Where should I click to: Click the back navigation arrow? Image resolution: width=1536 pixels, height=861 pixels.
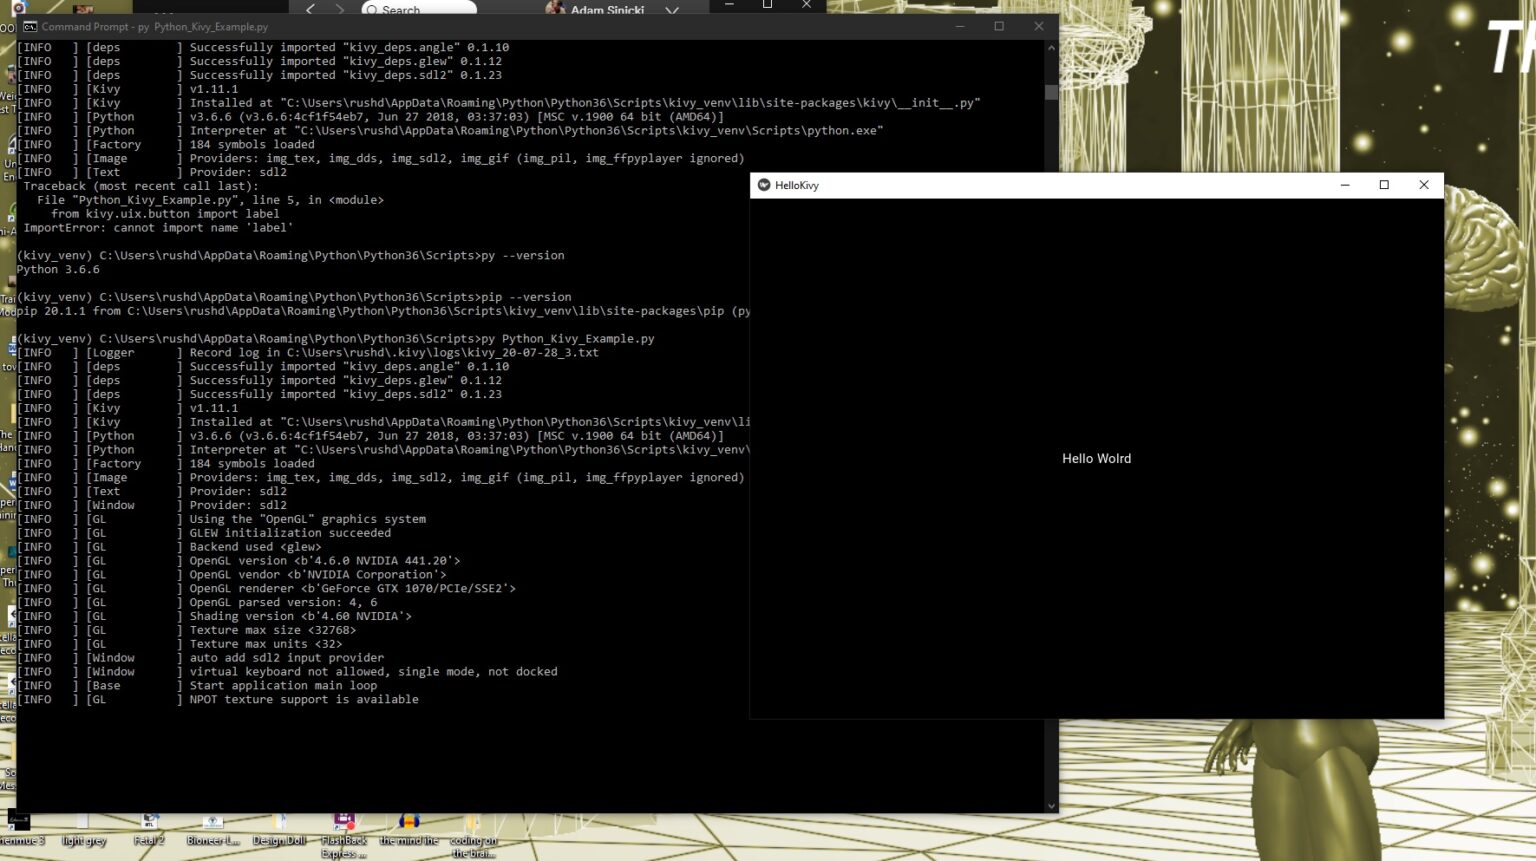pos(310,8)
